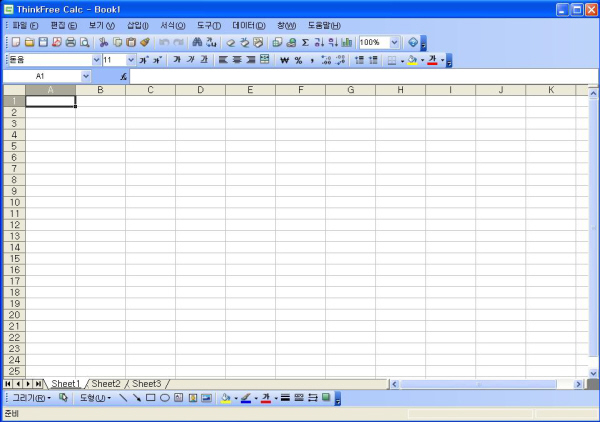The width and height of the screenshot is (600, 422).
Task: Insert a text box from drawing toolbar
Action: (179, 398)
